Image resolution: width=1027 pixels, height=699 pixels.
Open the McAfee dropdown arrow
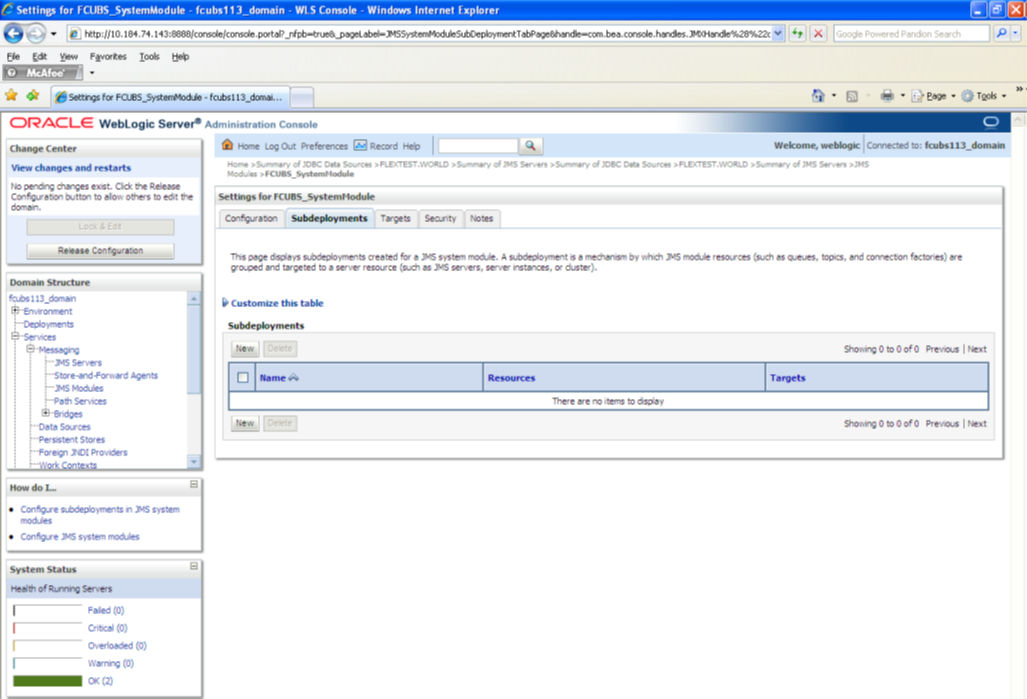click(92, 73)
